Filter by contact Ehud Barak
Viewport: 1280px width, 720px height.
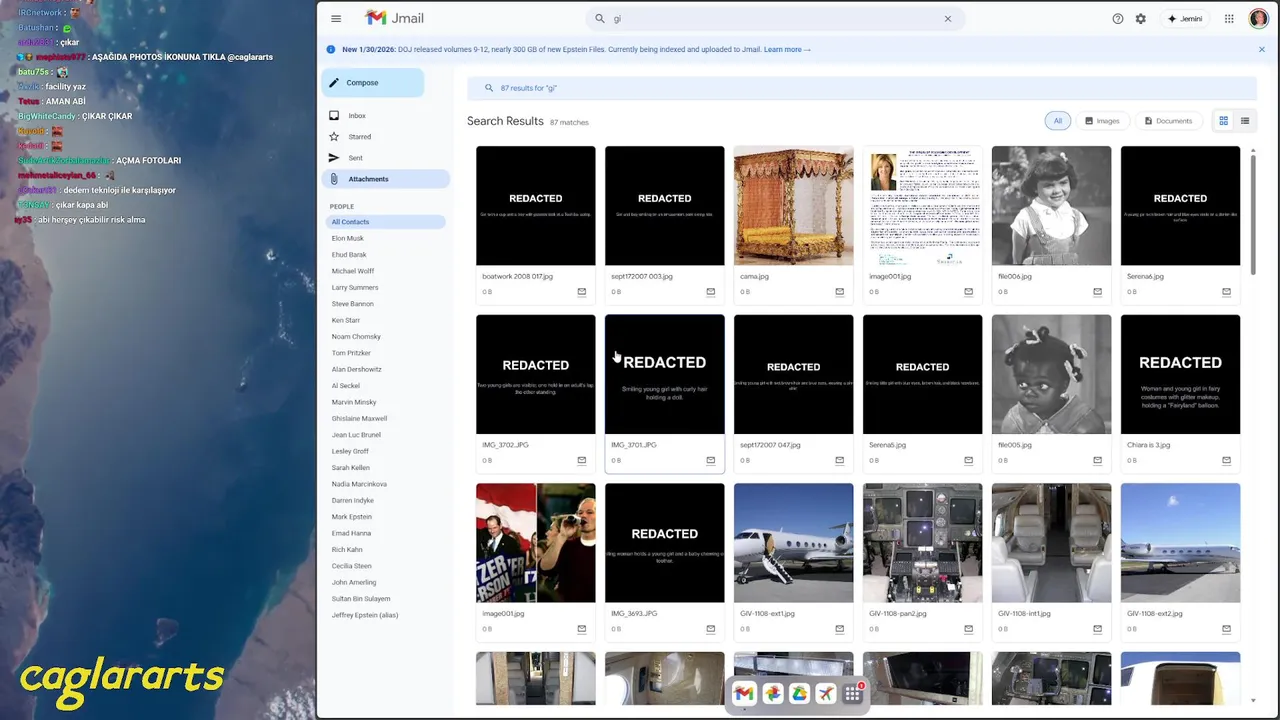(x=349, y=255)
